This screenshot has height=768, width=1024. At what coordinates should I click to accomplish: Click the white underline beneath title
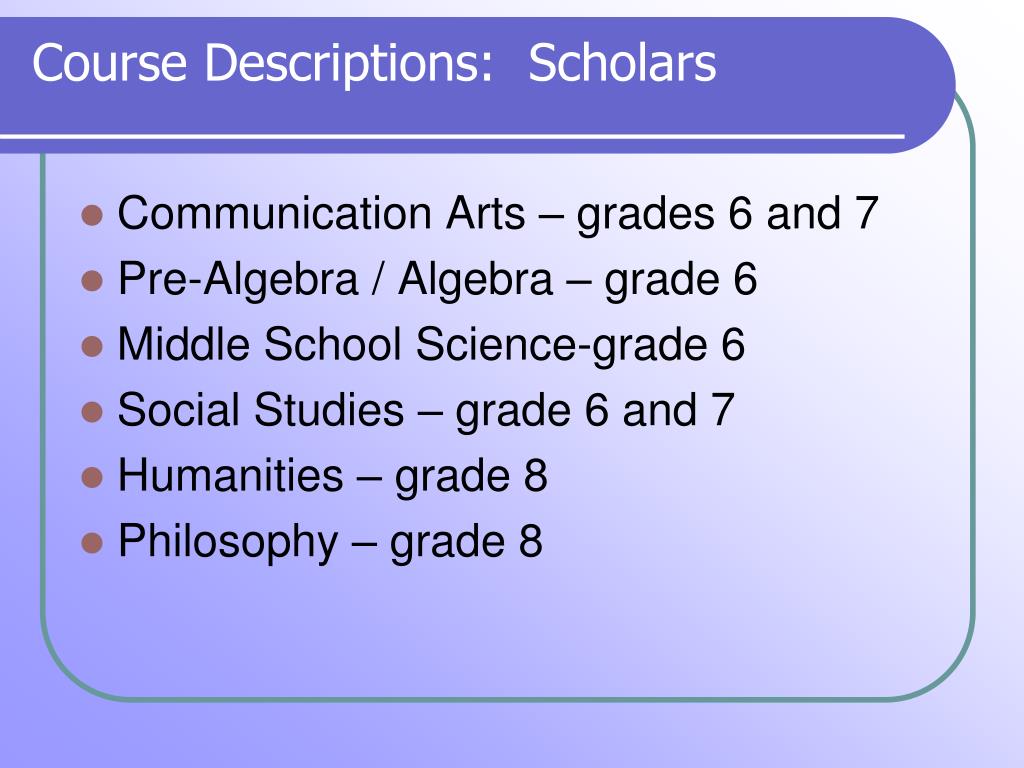point(452,136)
